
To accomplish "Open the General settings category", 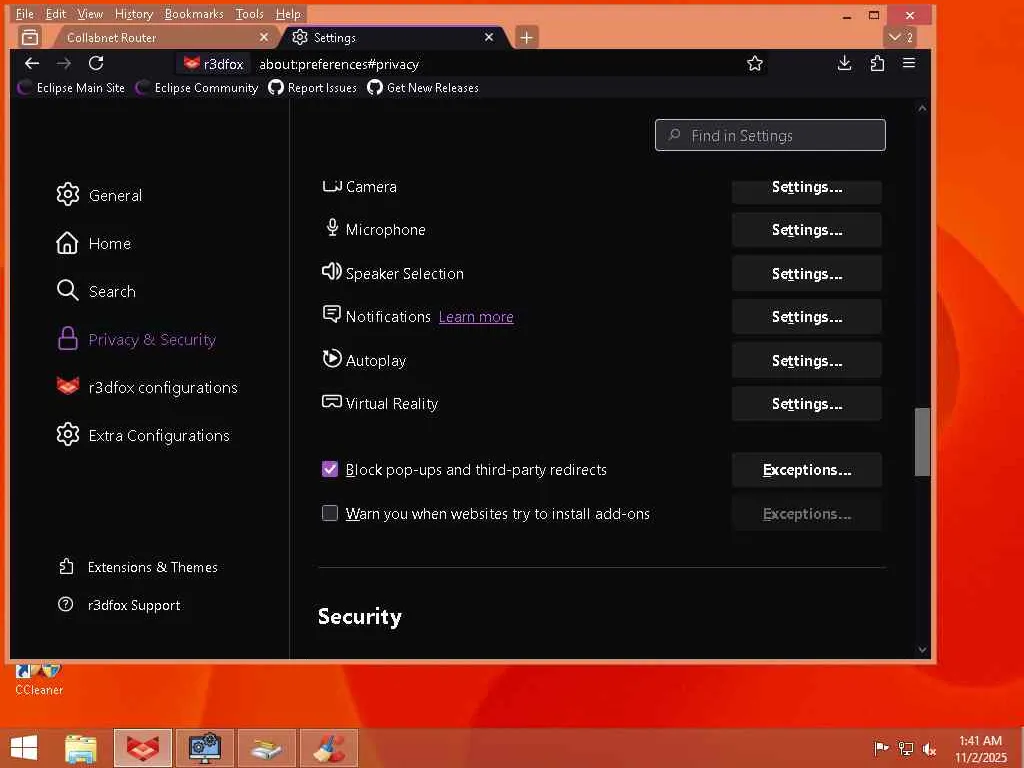I will click(99, 195).
